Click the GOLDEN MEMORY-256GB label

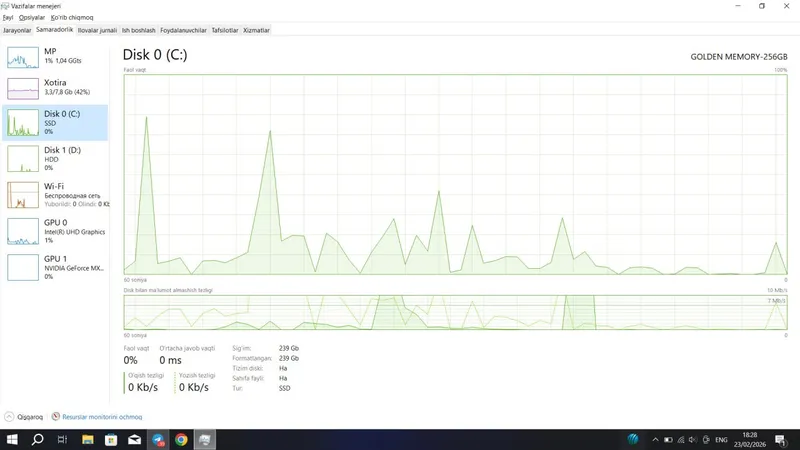tap(739, 57)
